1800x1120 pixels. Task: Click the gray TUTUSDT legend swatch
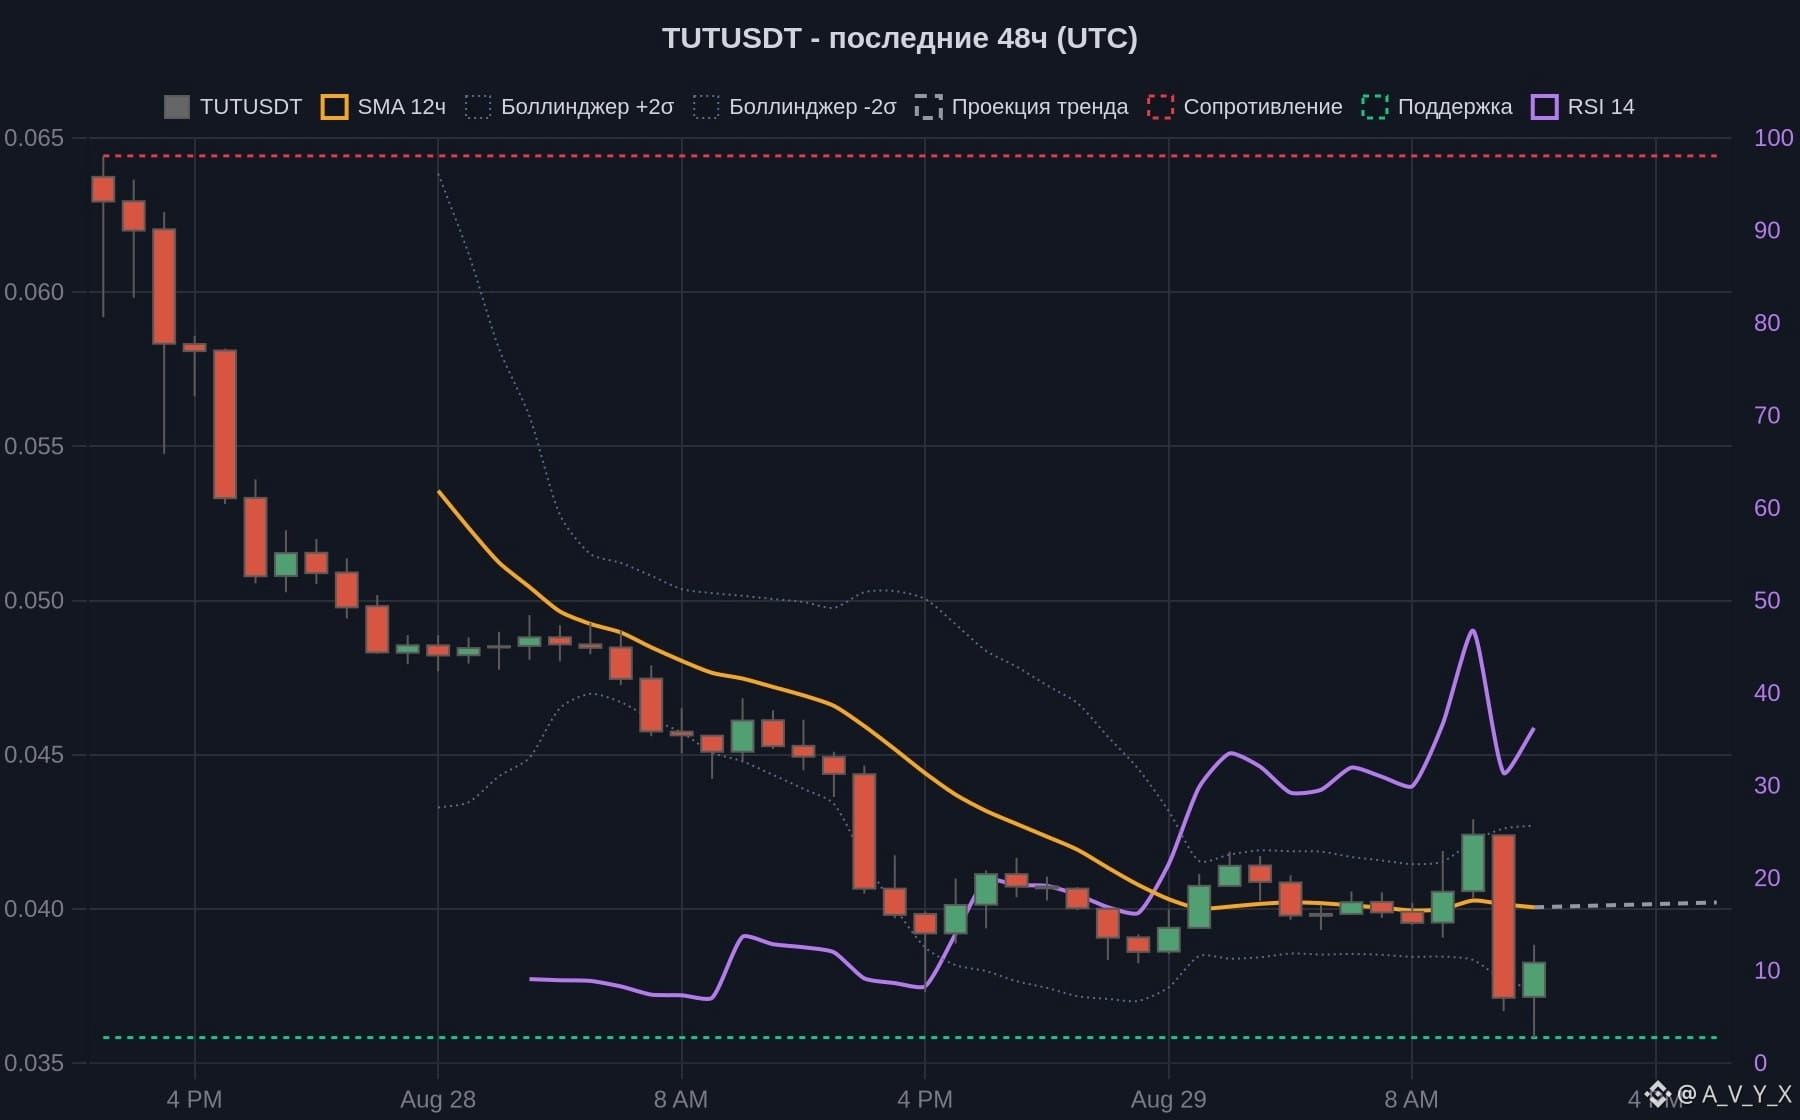tap(177, 107)
